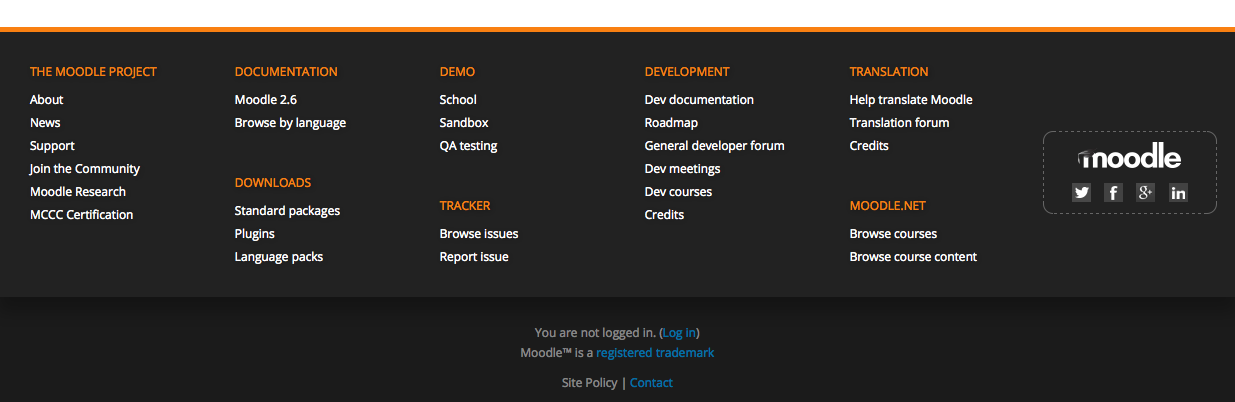Open Standard packages downloads
1235x402 pixels.
coord(287,211)
